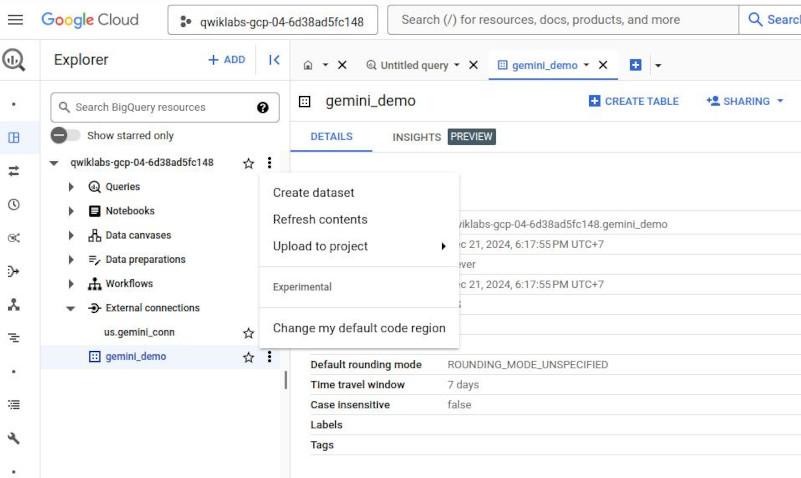The image size is (801, 478).
Task: Open gemini_demo dataset three-dot actions menu
Action: [x=269, y=357]
